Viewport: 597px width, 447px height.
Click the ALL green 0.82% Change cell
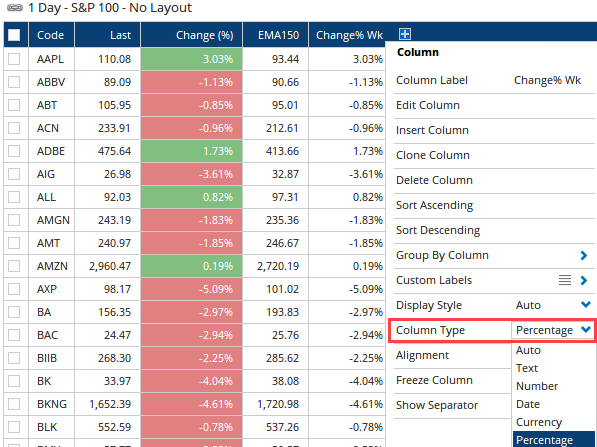coord(192,197)
